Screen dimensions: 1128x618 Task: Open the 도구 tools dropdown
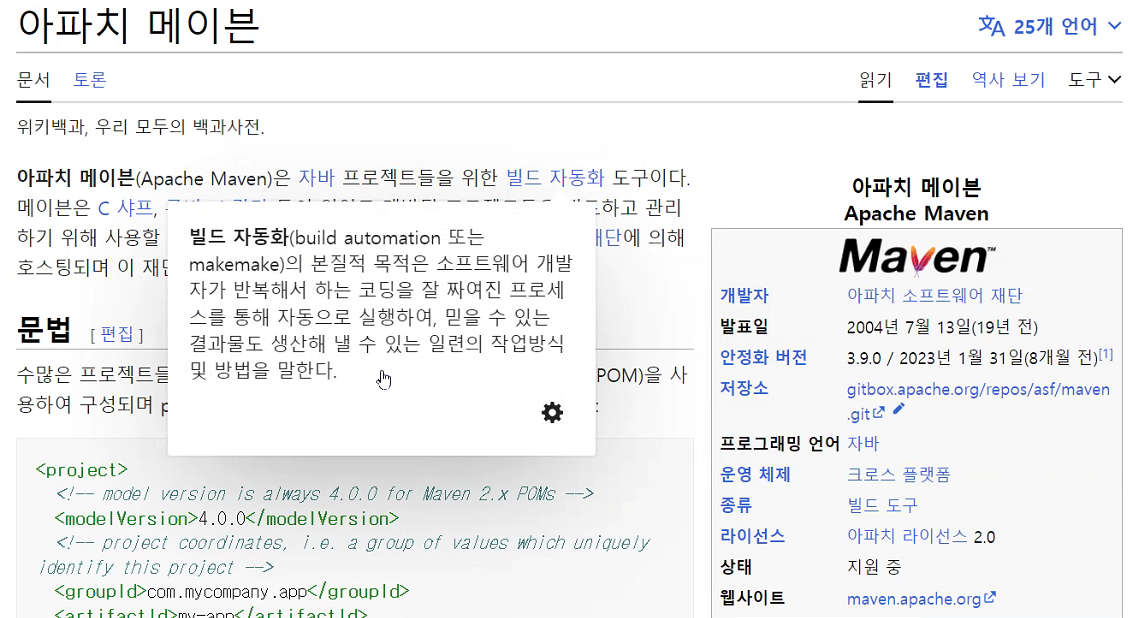[x=1094, y=79]
